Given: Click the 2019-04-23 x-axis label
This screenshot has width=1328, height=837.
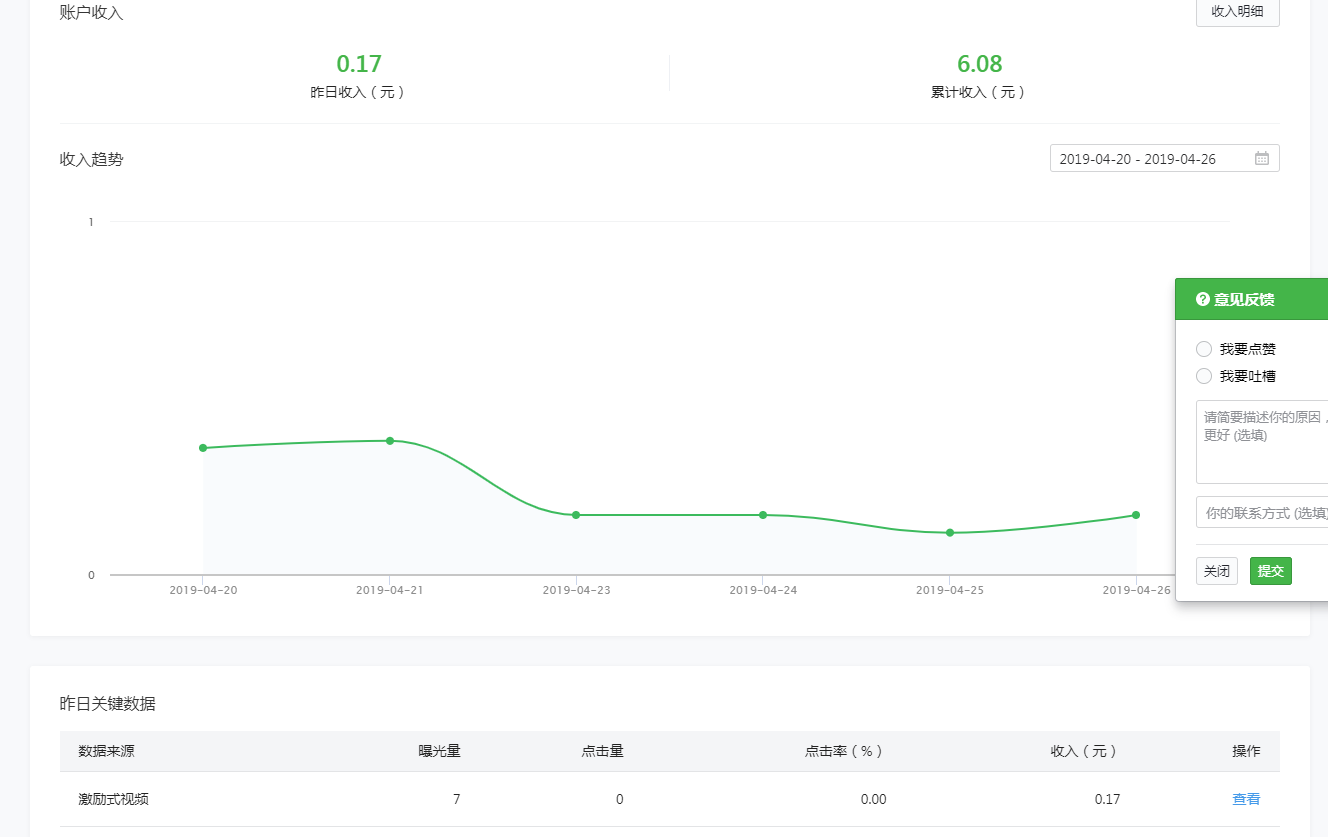Looking at the screenshot, I should coord(576,590).
